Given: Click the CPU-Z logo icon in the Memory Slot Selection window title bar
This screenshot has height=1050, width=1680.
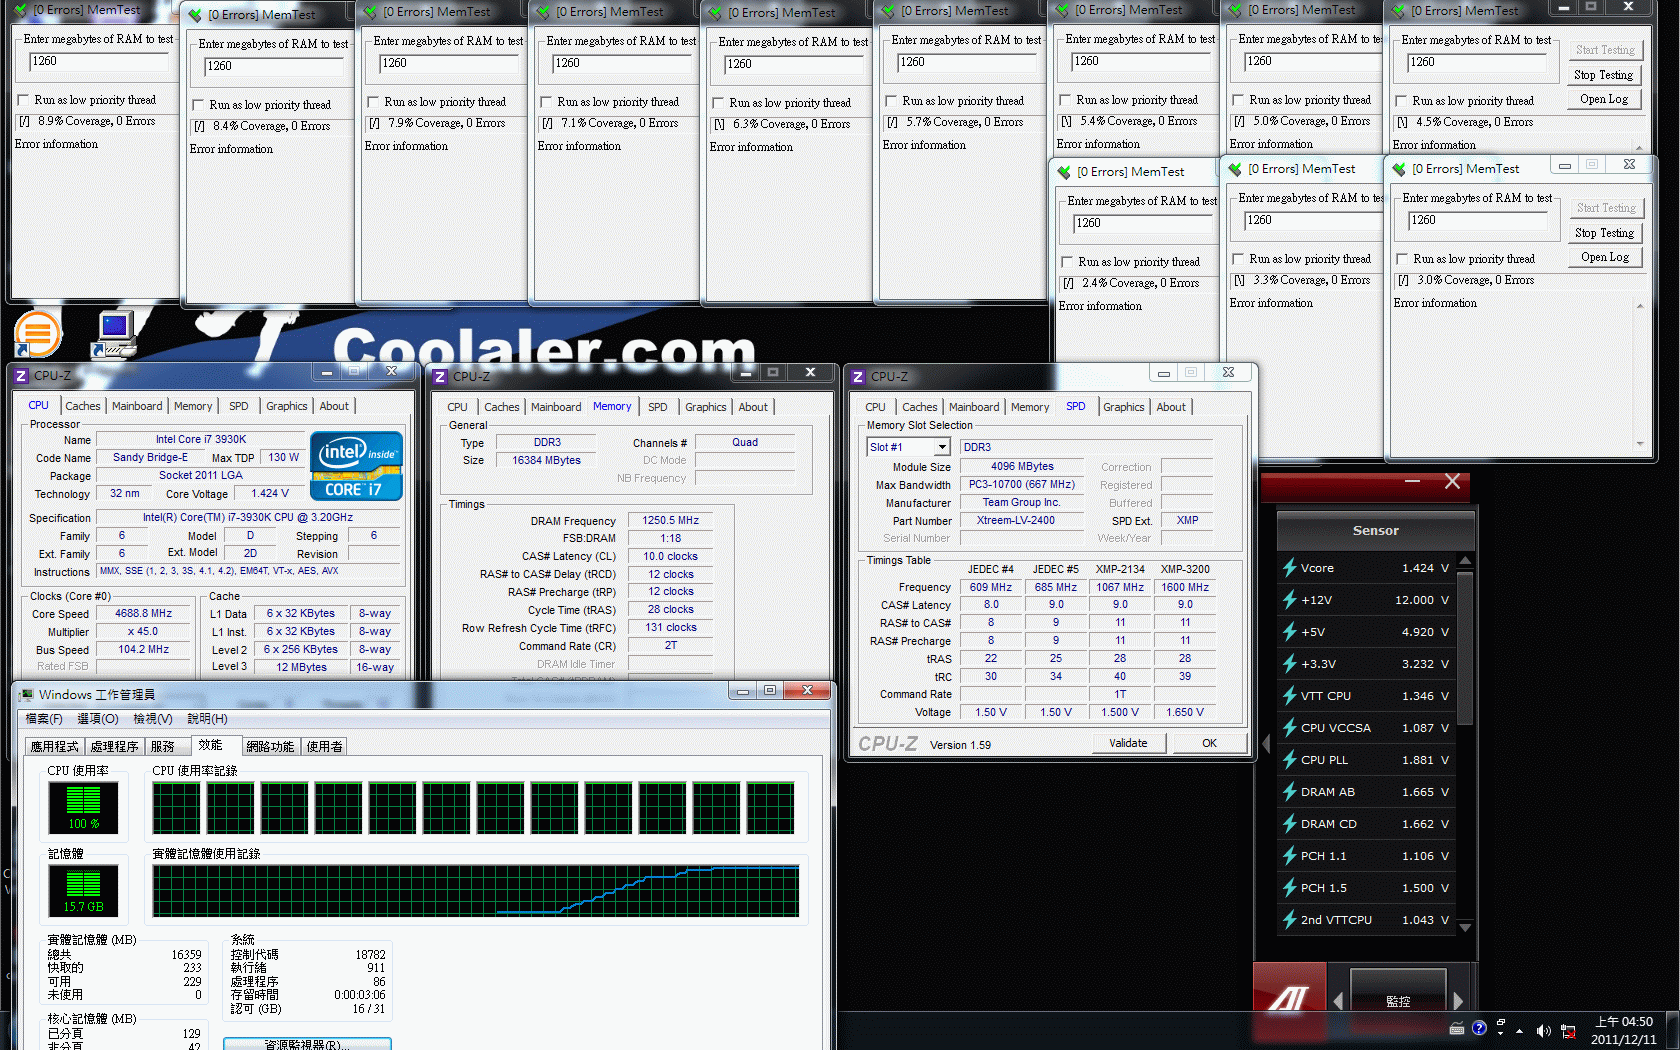Looking at the screenshot, I should tap(858, 377).
